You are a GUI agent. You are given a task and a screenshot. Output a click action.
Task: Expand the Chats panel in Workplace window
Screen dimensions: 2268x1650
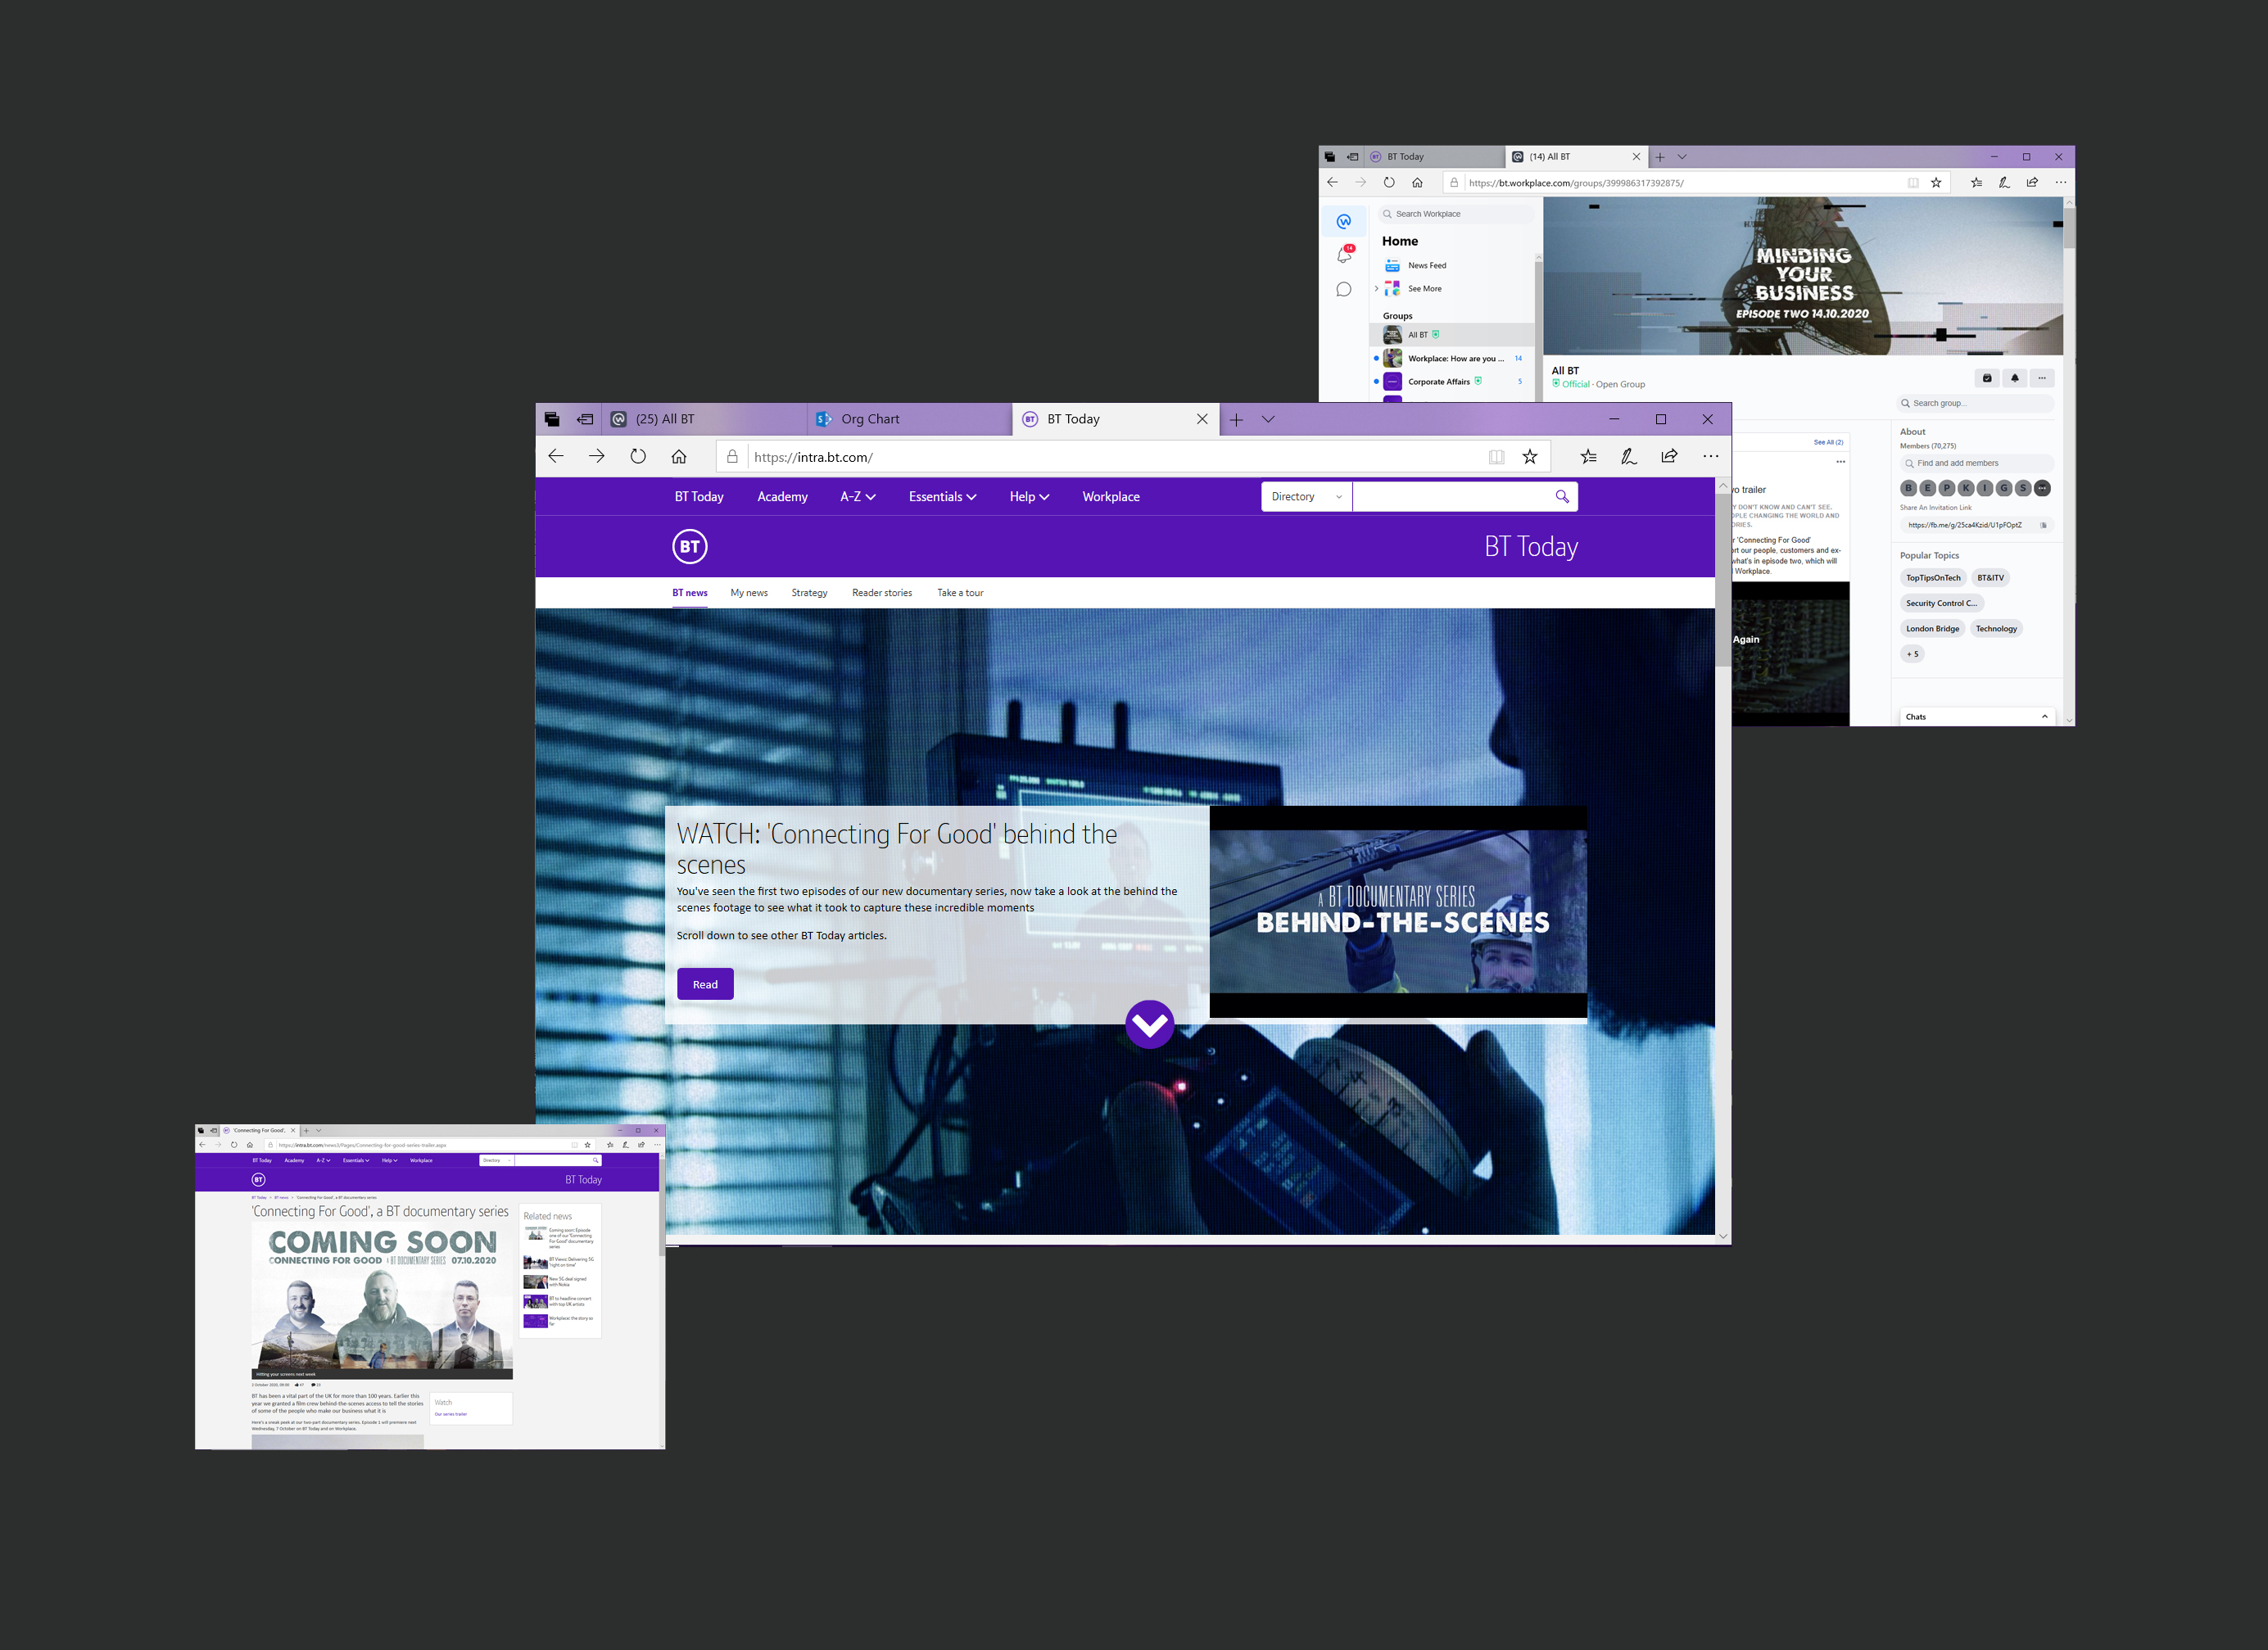[x=1977, y=717]
